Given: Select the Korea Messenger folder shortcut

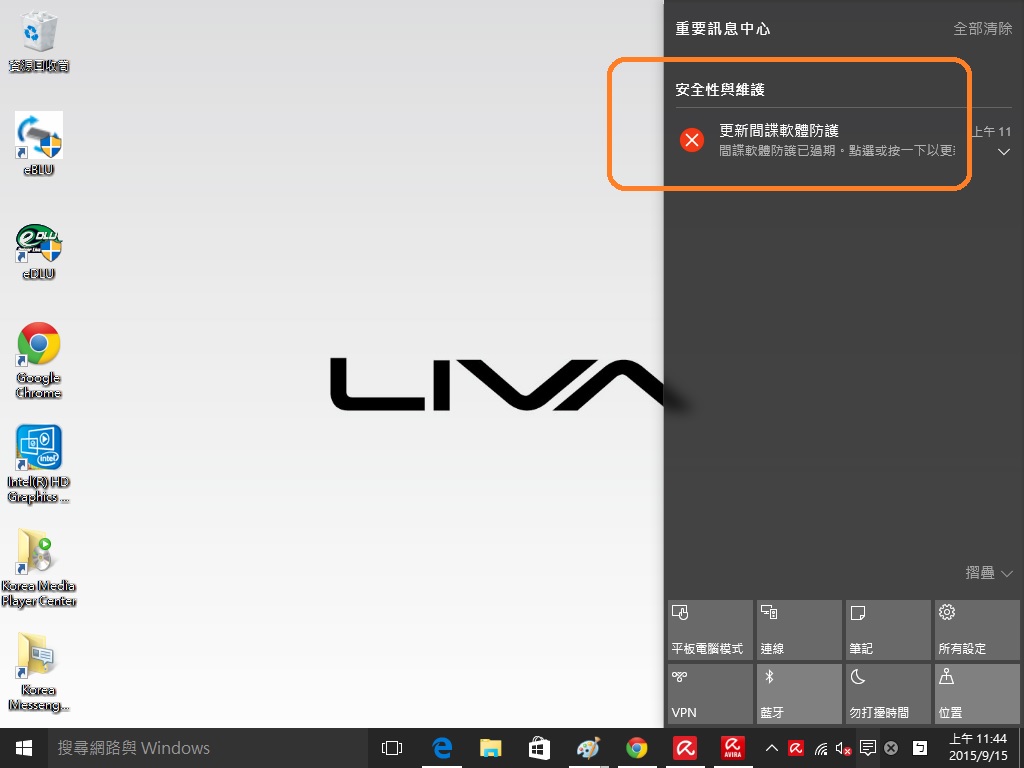Looking at the screenshot, I should pos(39,673).
